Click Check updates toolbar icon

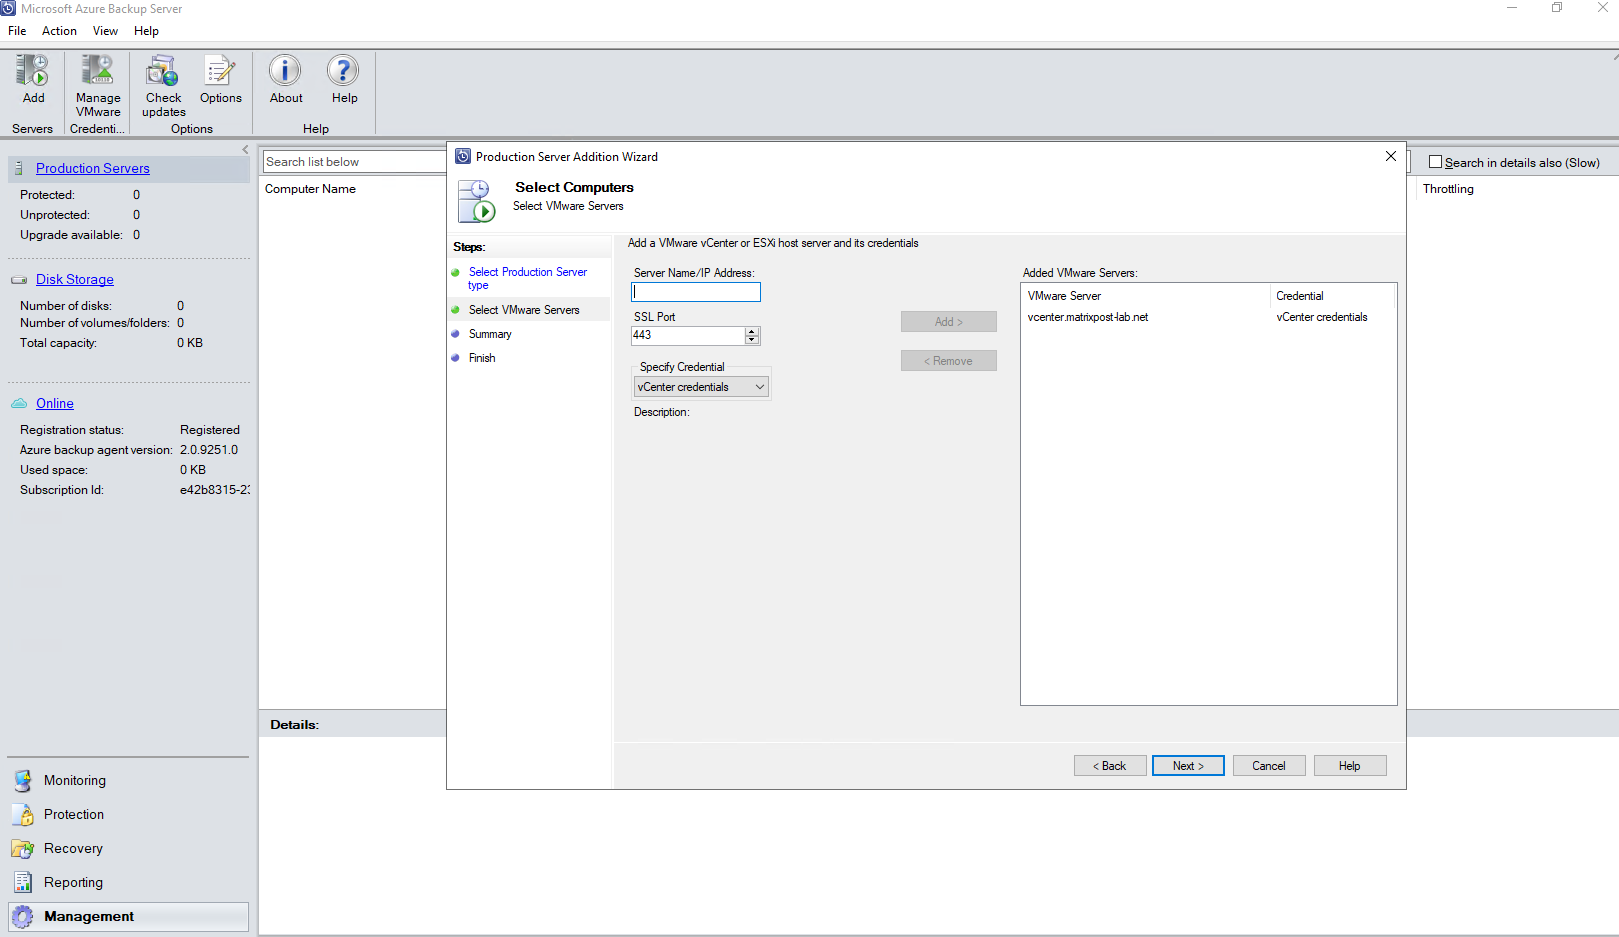pyautogui.click(x=163, y=70)
